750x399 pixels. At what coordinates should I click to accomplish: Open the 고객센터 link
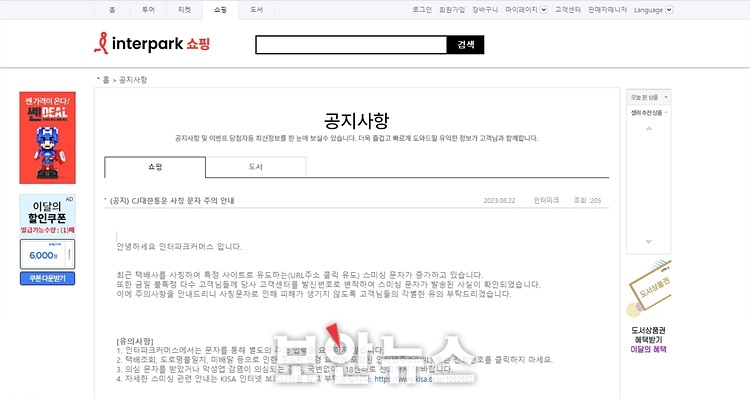(568, 10)
